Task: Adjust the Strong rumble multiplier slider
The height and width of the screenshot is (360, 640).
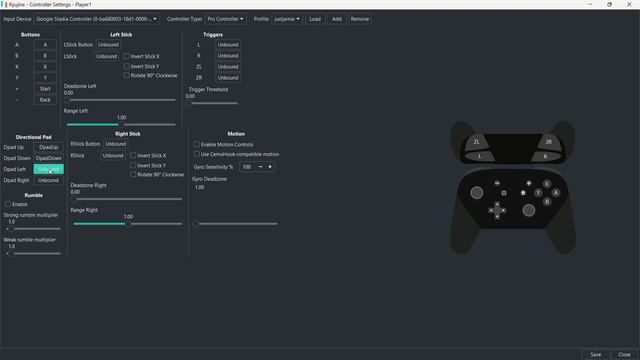Action: [x=34, y=229]
